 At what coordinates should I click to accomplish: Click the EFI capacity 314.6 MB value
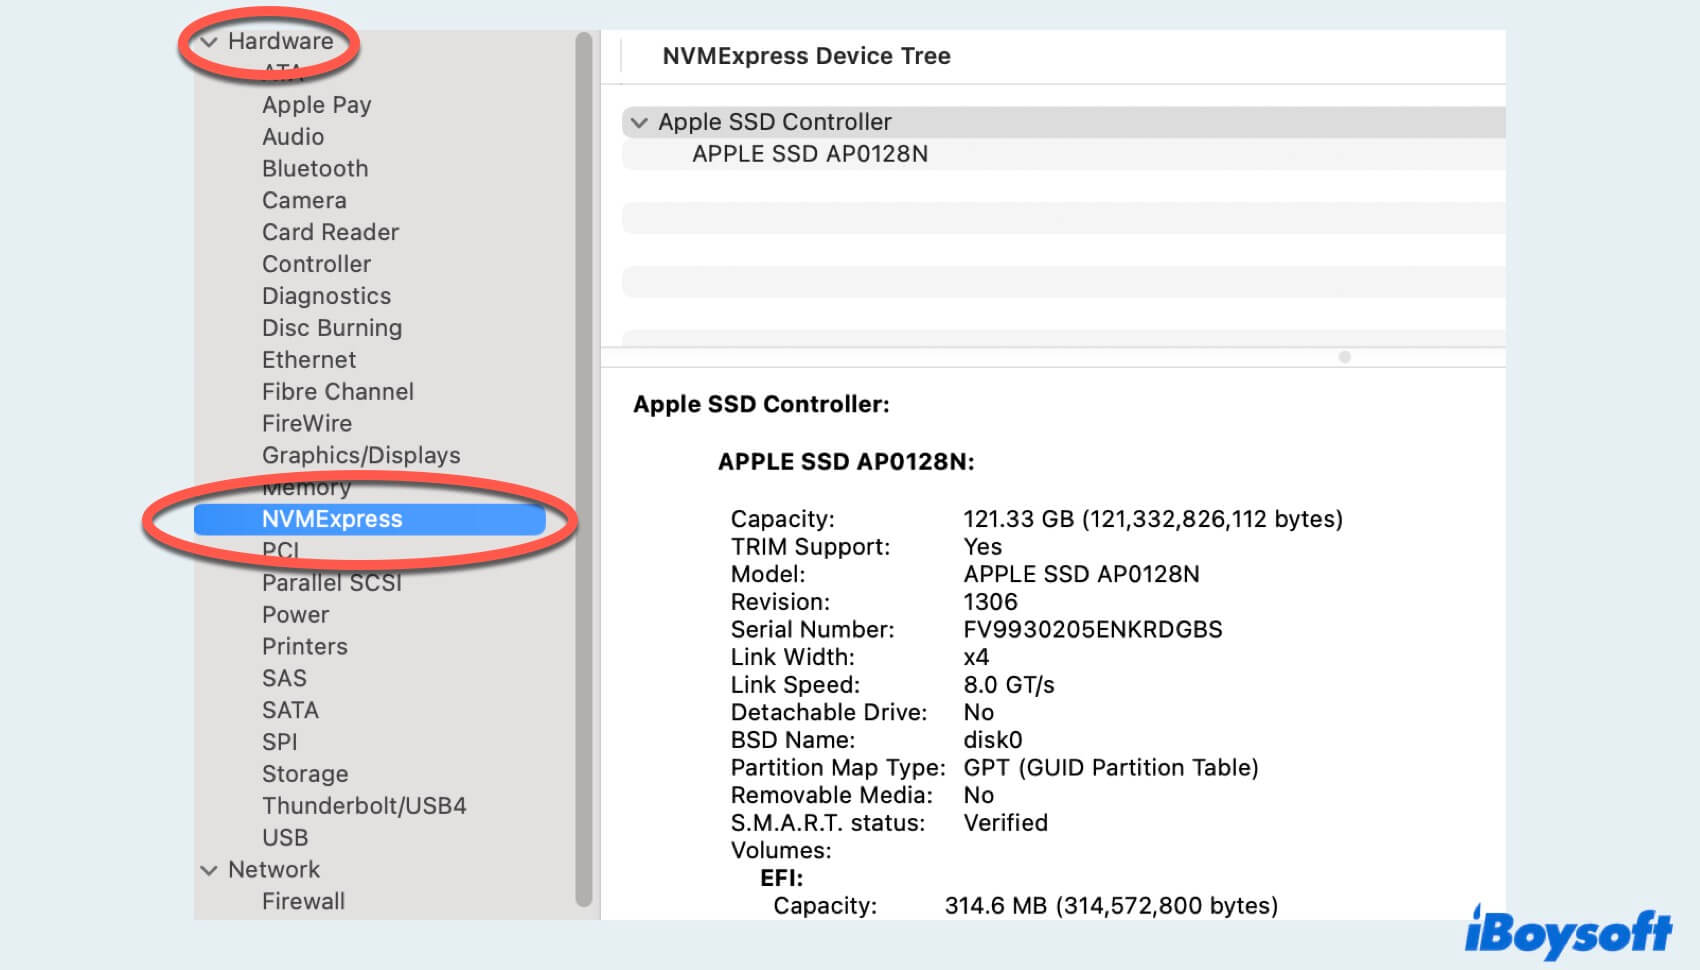(x=1111, y=906)
